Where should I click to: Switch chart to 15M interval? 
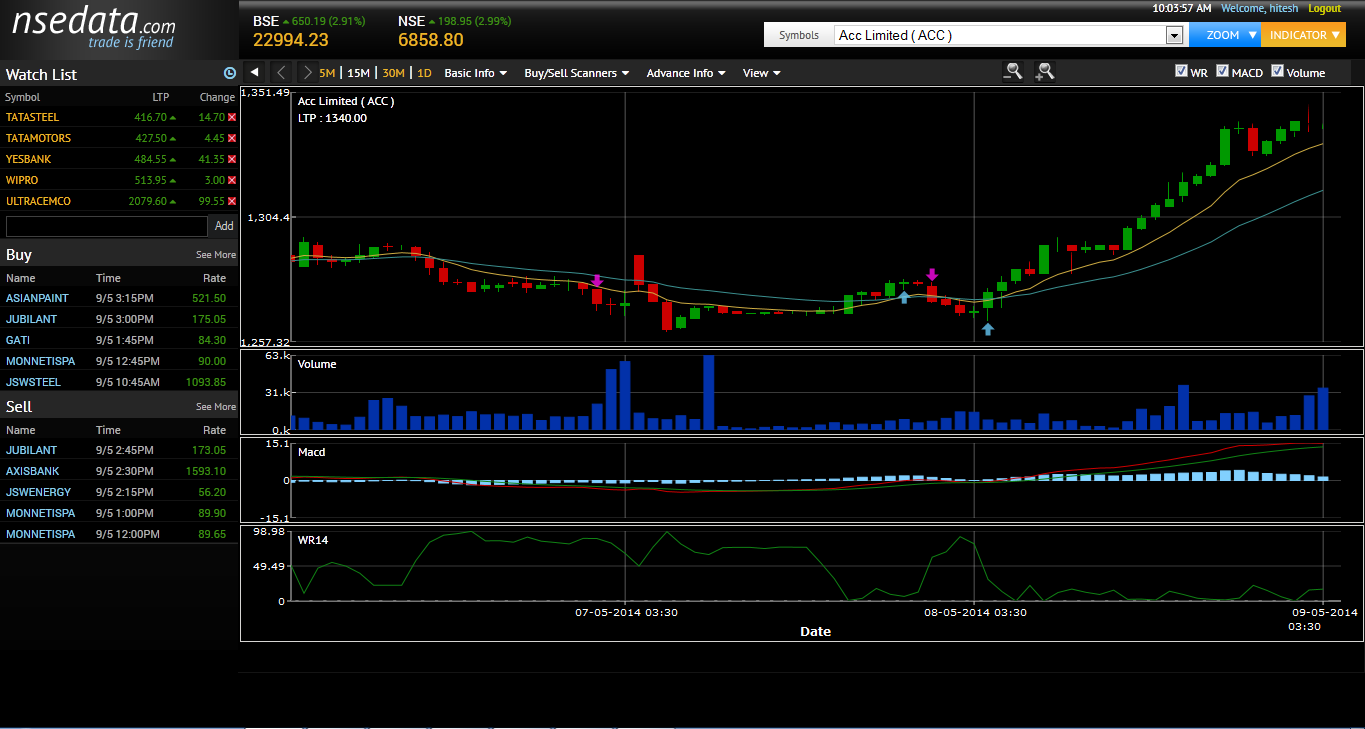(358, 73)
